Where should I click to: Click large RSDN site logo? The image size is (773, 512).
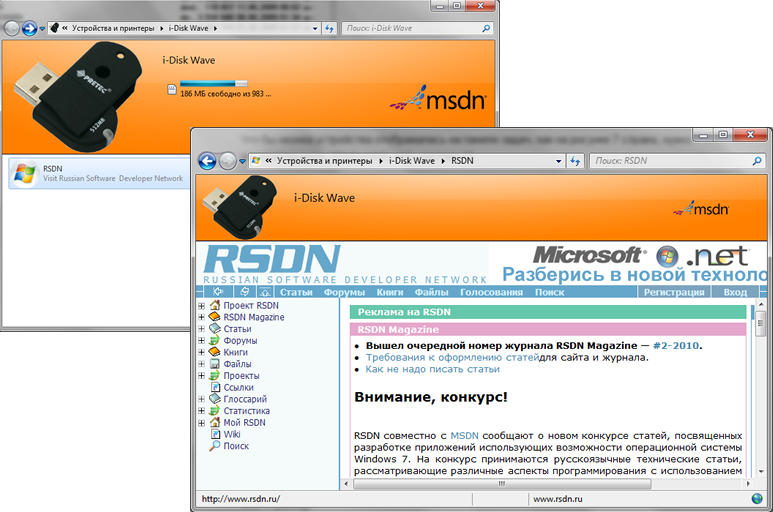click(272, 259)
